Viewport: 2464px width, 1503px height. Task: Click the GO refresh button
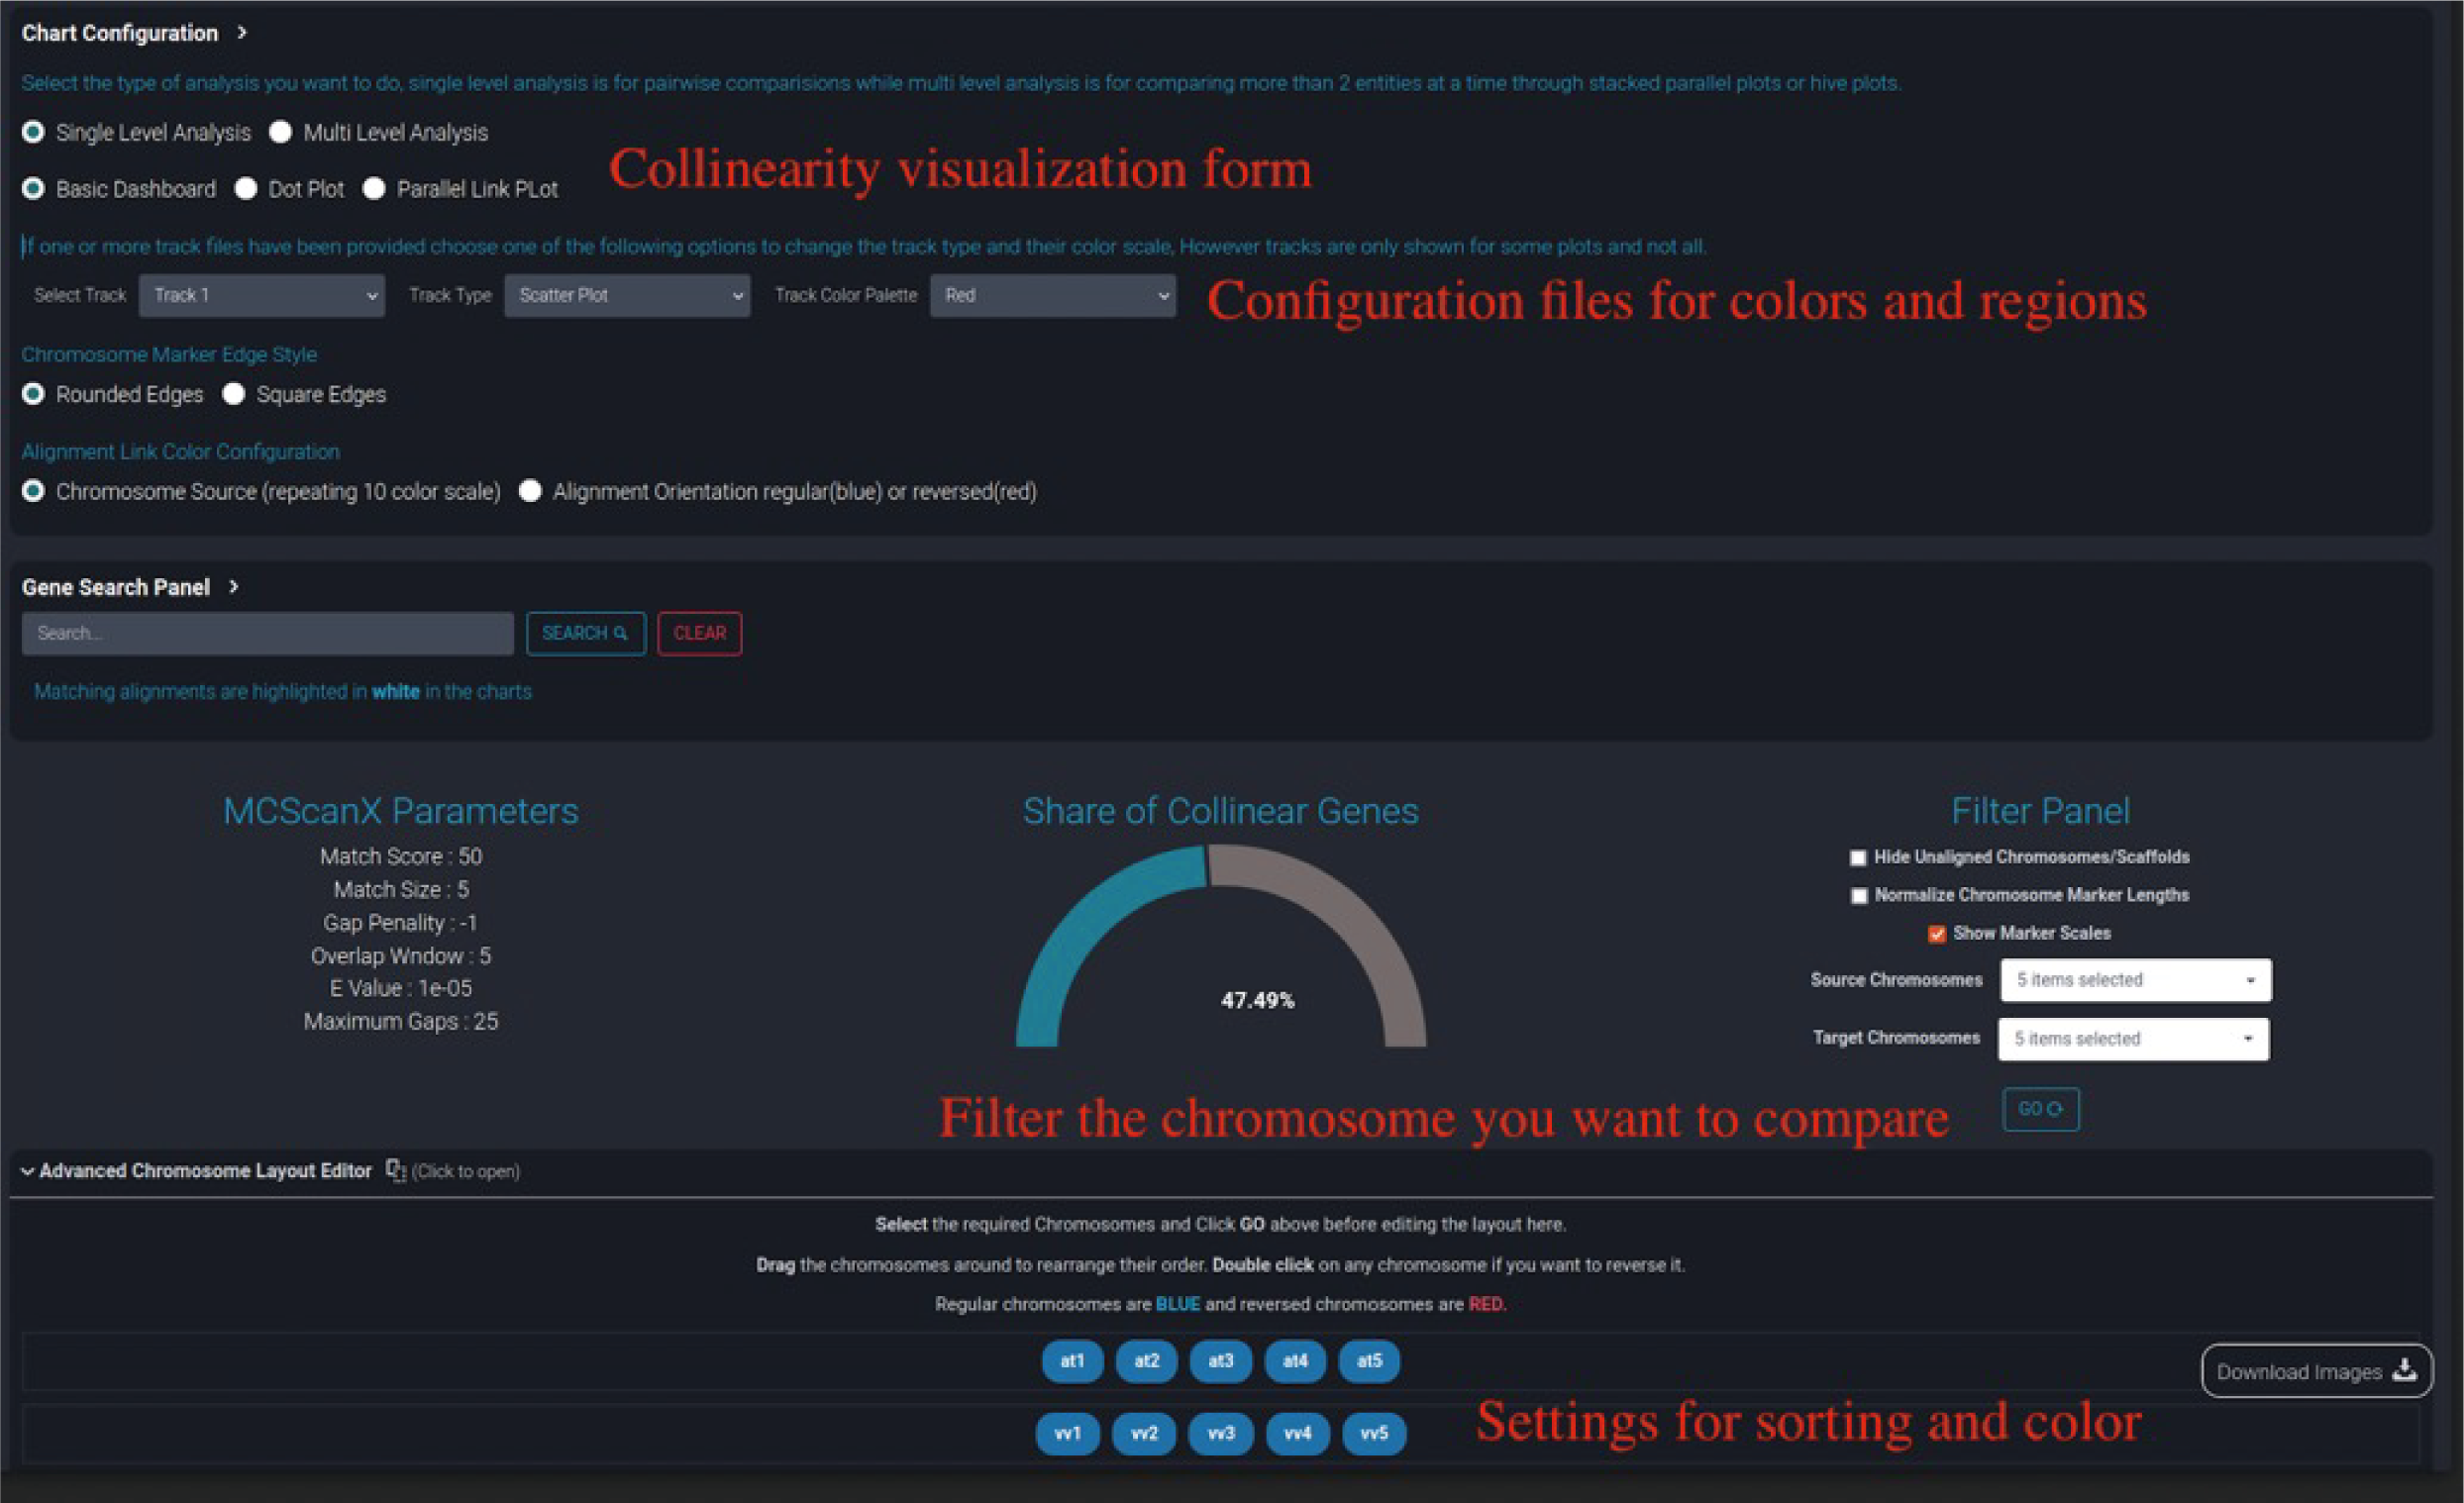click(x=2040, y=1109)
